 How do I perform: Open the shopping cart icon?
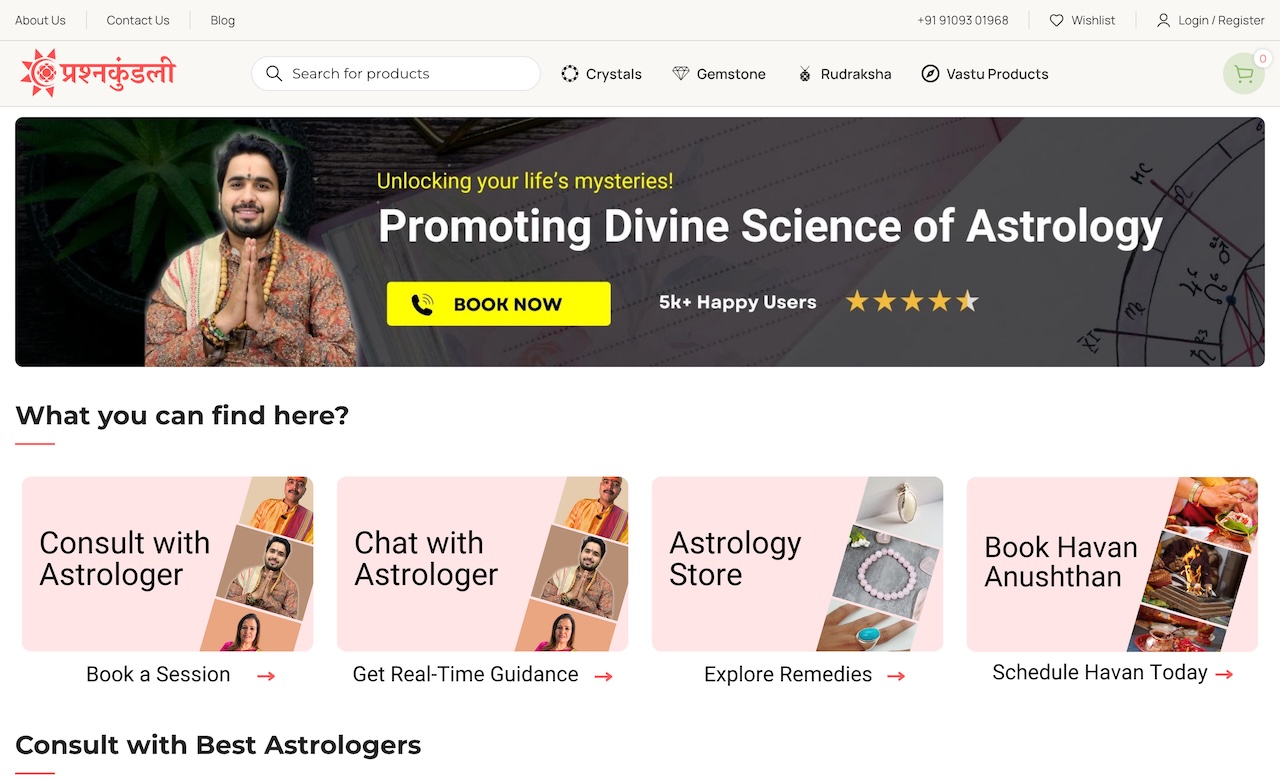coord(1243,73)
